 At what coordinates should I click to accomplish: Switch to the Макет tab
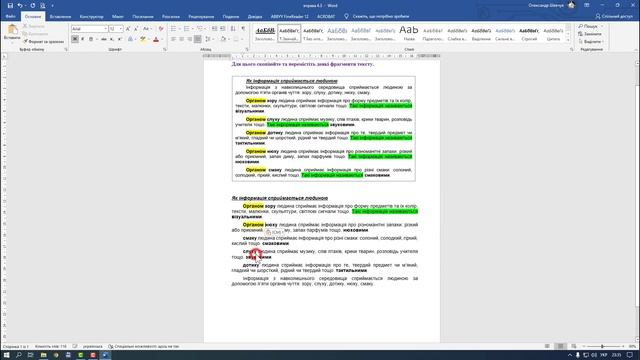(x=118, y=17)
